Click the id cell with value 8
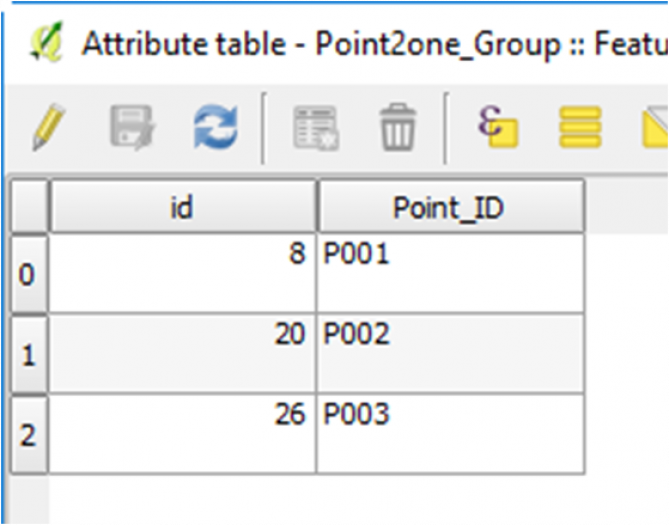 (x=183, y=273)
